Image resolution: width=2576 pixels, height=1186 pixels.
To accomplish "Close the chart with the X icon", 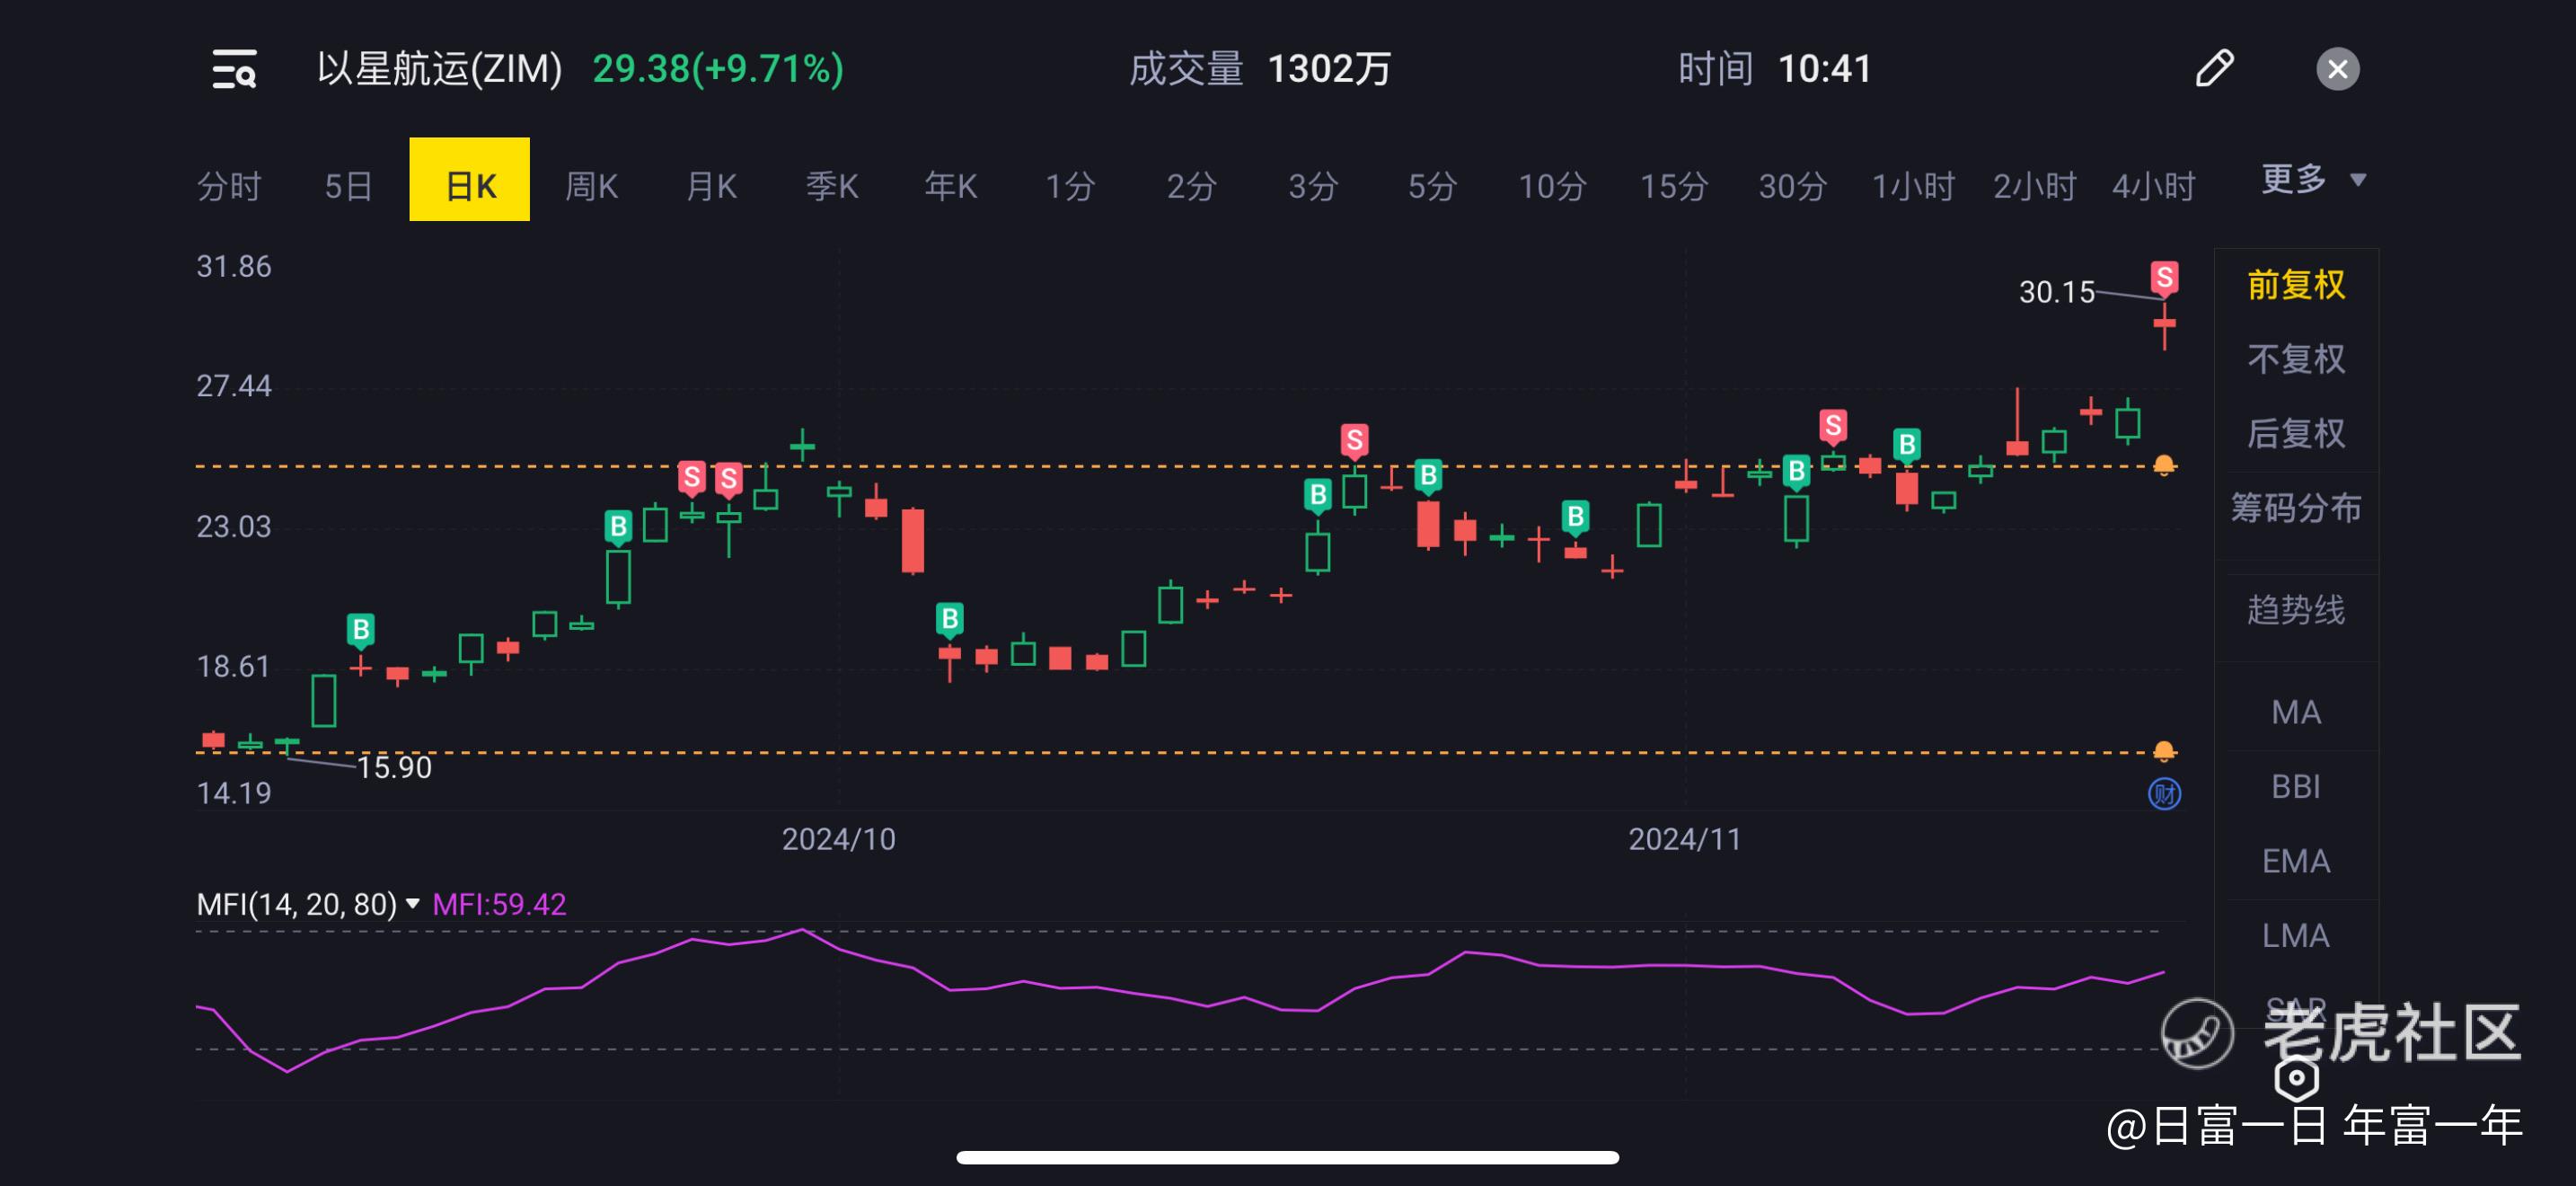I will [2337, 69].
